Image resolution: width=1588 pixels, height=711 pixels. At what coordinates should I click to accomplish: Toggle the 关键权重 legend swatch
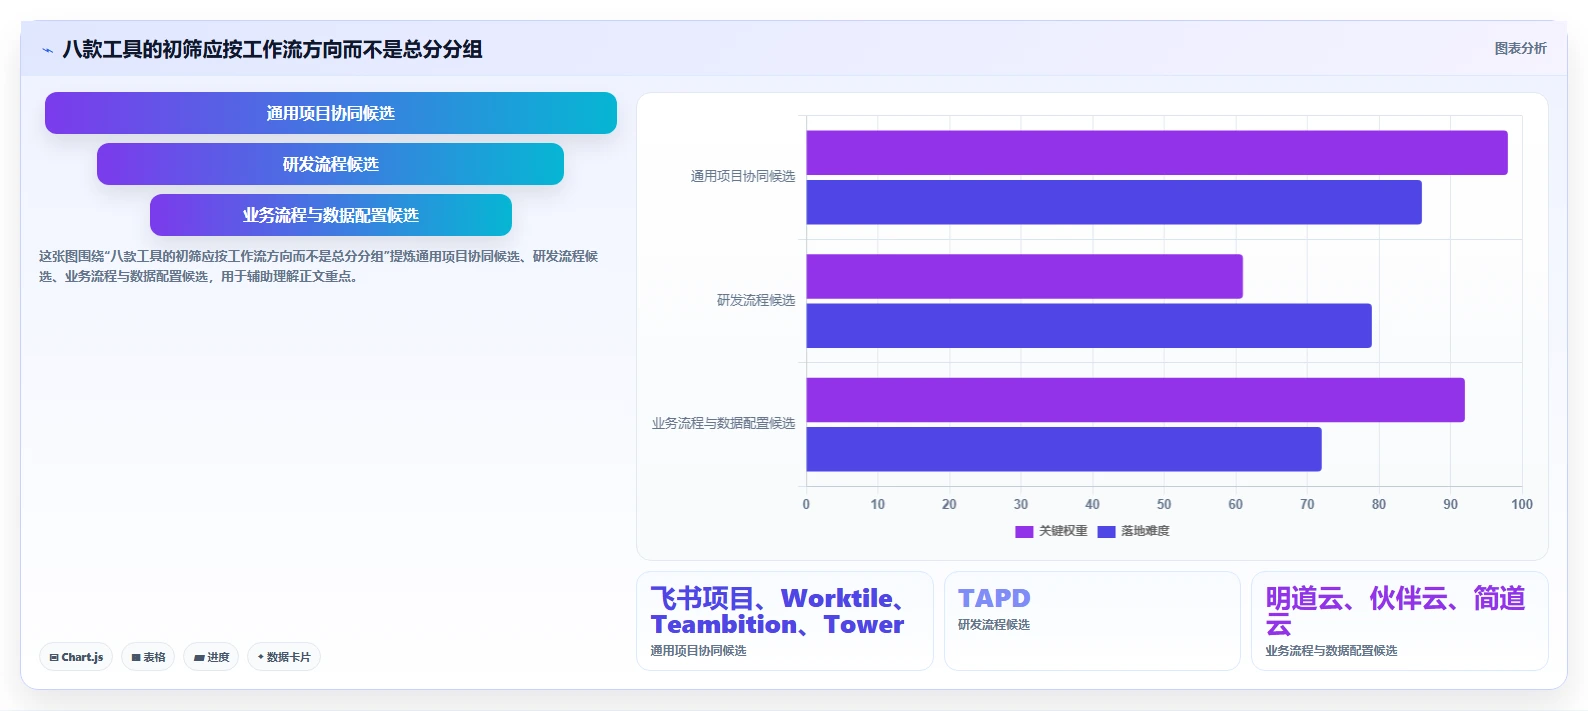tap(1024, 531)
